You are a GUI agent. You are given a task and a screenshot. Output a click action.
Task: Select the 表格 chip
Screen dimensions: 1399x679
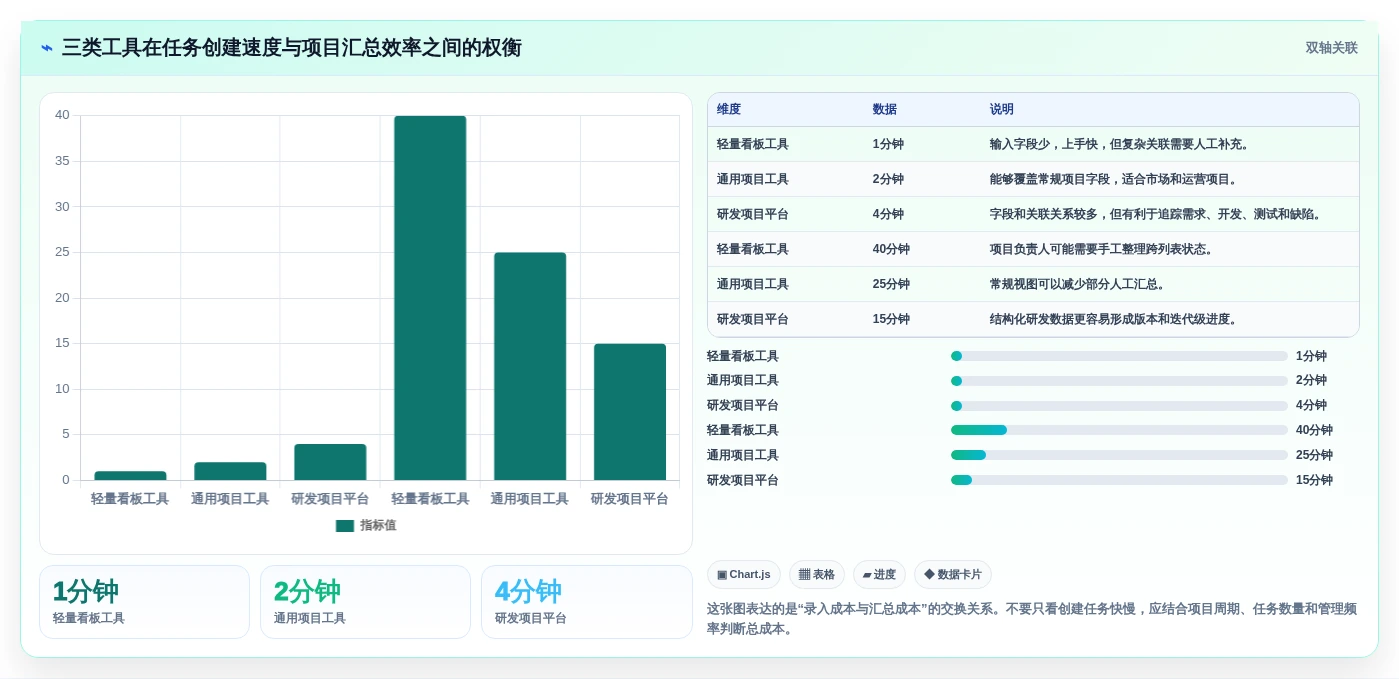click(817, 575)
